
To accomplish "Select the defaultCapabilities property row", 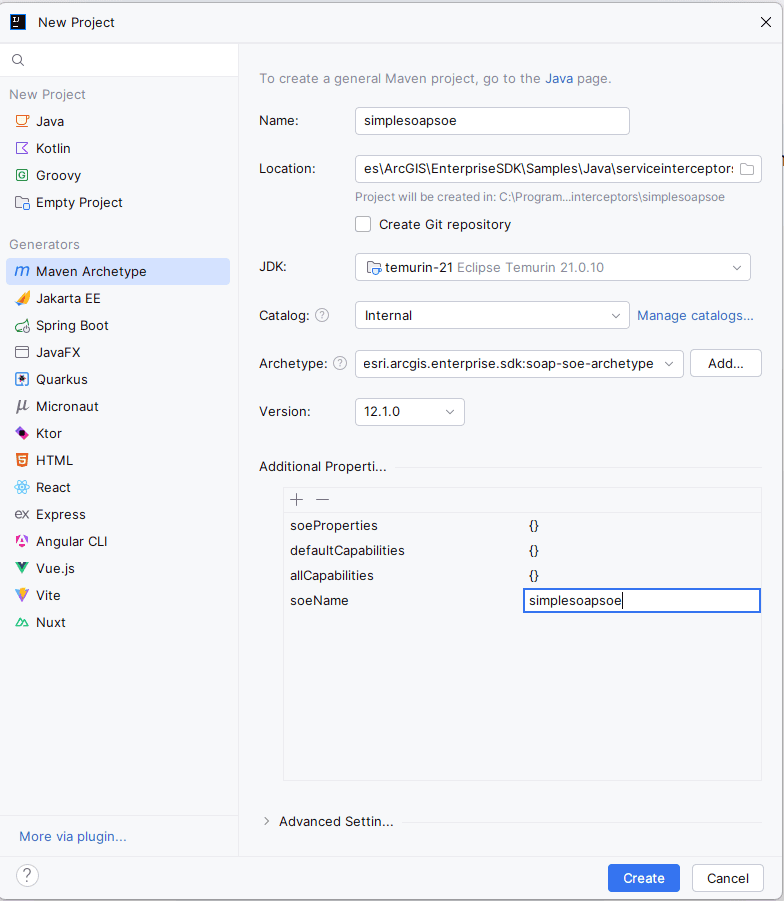I will (x=522, y=550).
